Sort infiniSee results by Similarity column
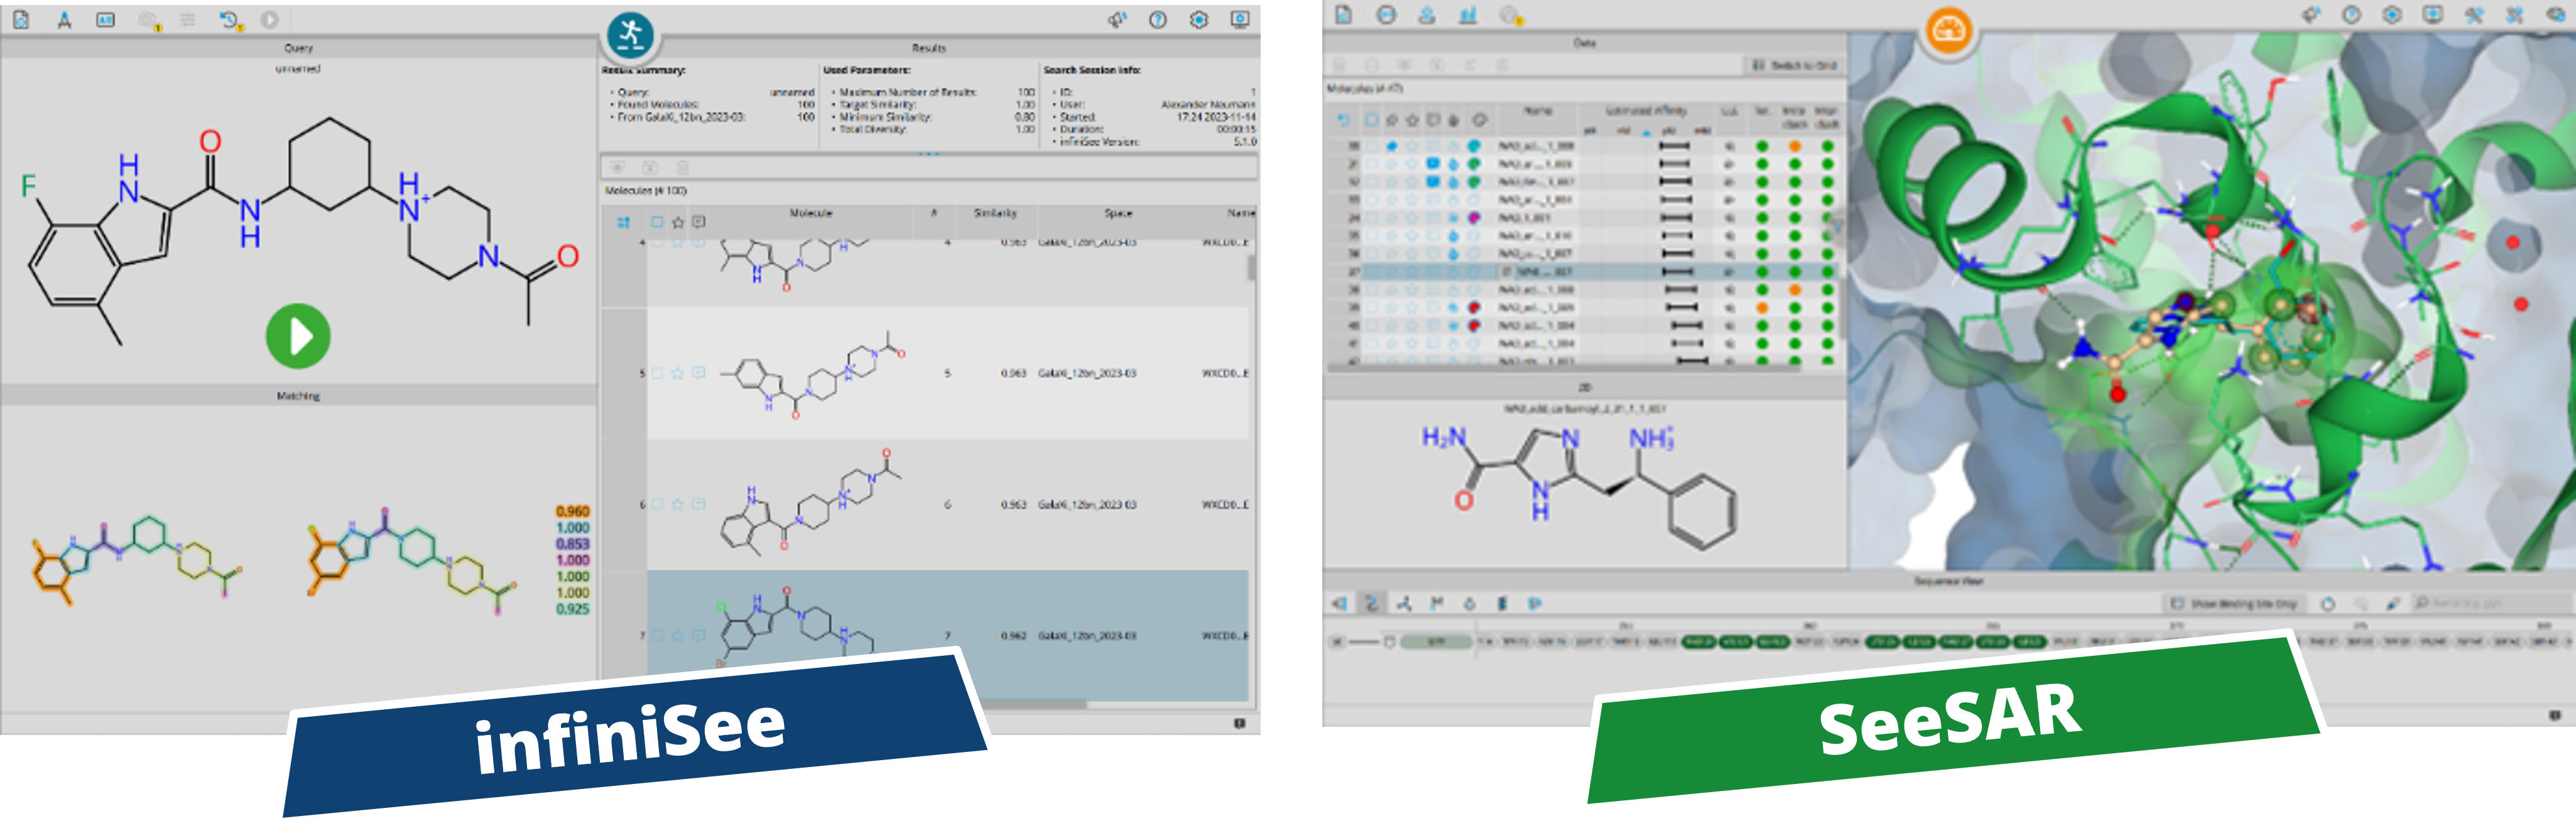This screenshot has width=2576, height=838. pyautogui.click(x=995, y=214)
